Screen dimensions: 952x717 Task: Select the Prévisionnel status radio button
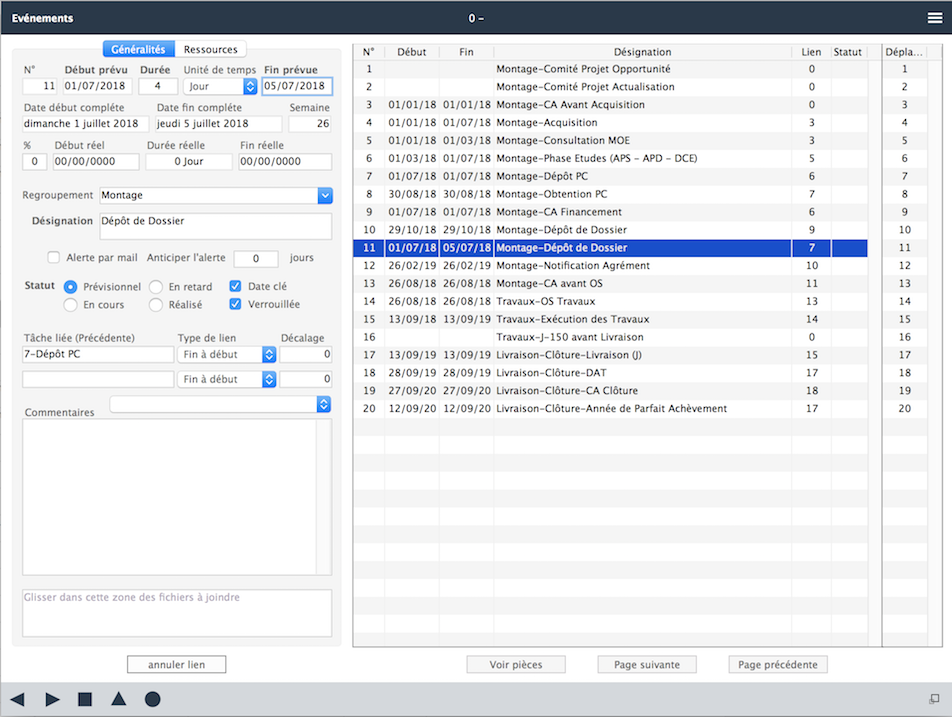[x=70, y=287]
